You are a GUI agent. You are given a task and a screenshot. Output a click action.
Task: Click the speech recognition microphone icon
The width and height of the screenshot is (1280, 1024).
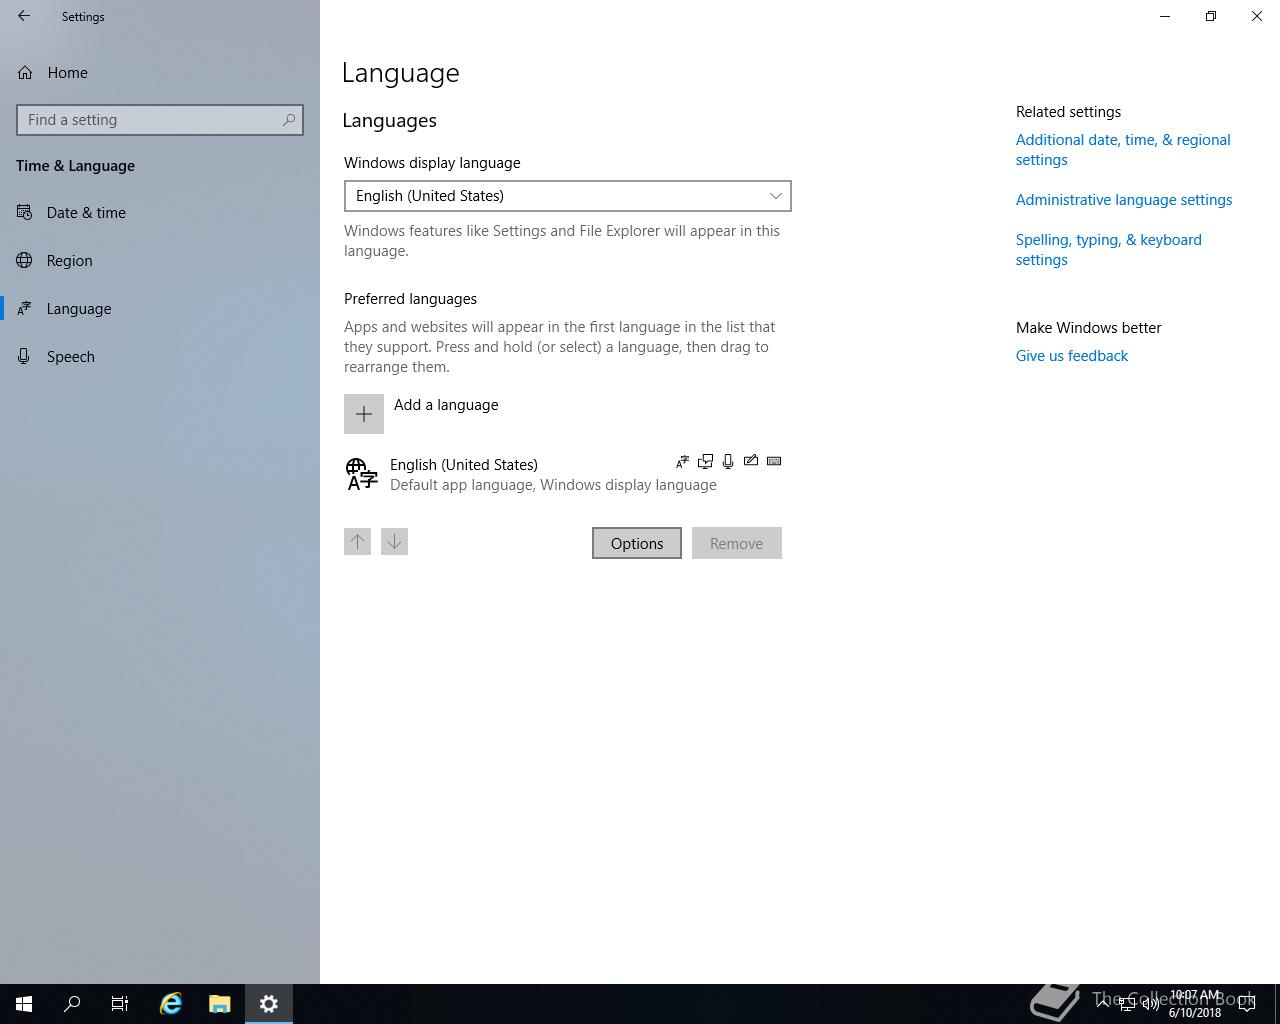[x=728, y=462]
